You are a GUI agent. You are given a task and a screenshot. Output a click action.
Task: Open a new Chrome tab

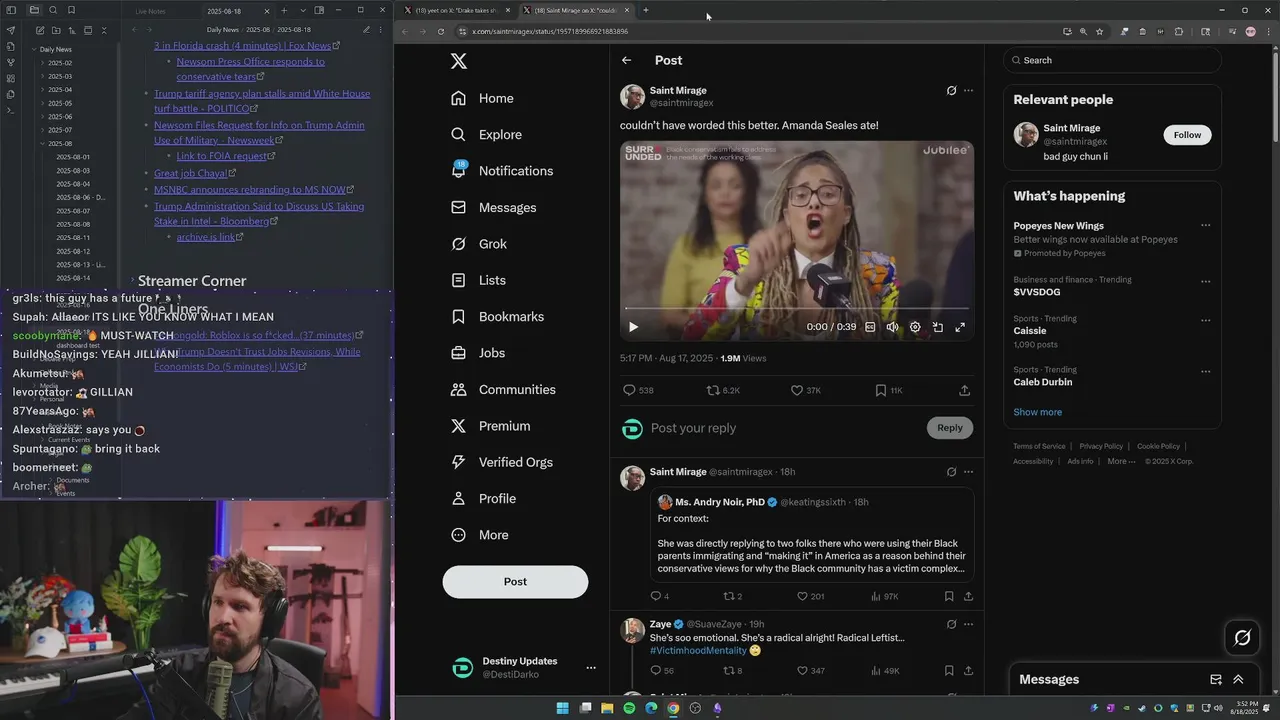pos(646,10)
